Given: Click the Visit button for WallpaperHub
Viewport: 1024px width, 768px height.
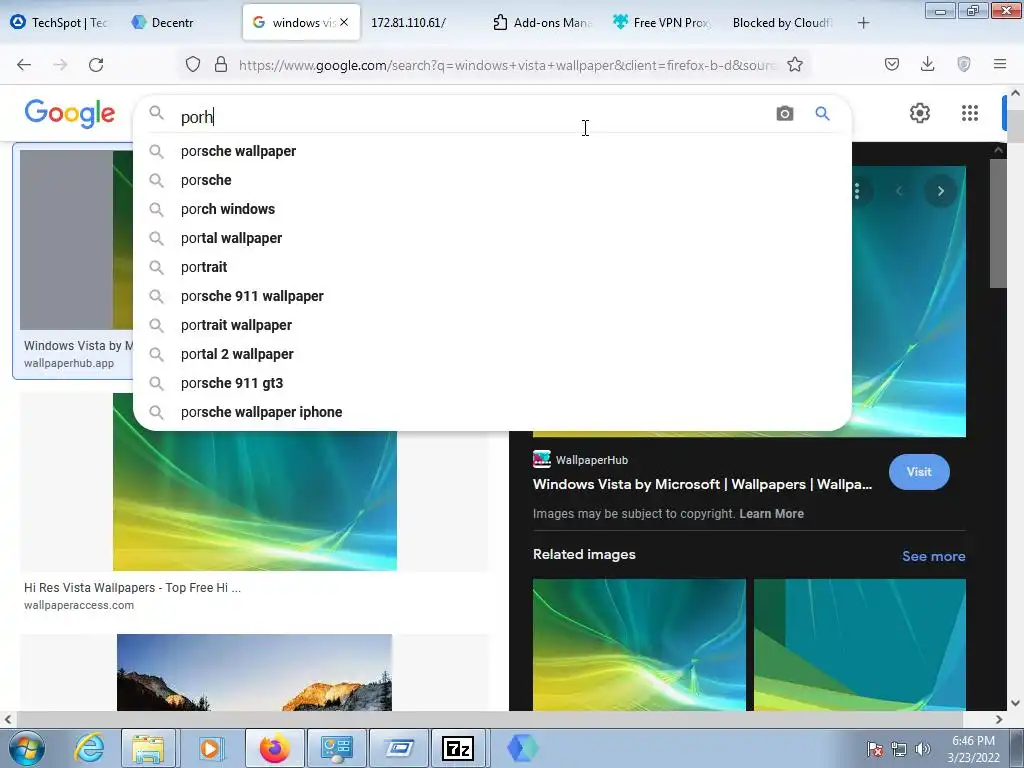Looking at the screenshot, I should (x=919, y=472).
